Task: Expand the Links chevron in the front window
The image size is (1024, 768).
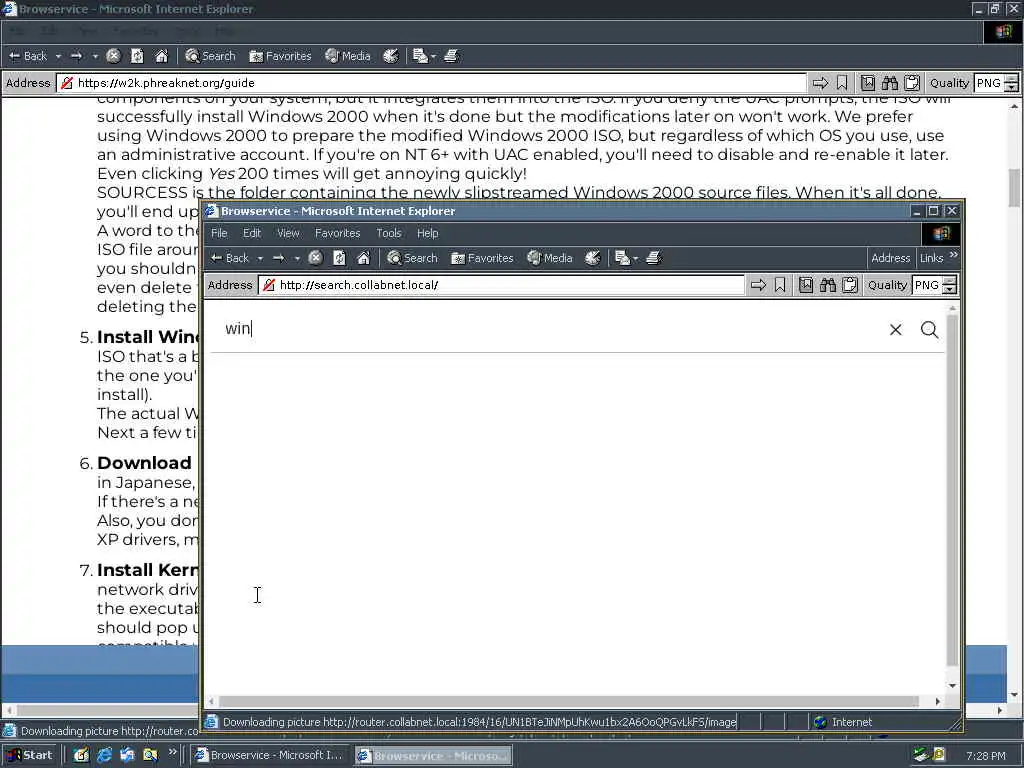Action: [953, 255]
